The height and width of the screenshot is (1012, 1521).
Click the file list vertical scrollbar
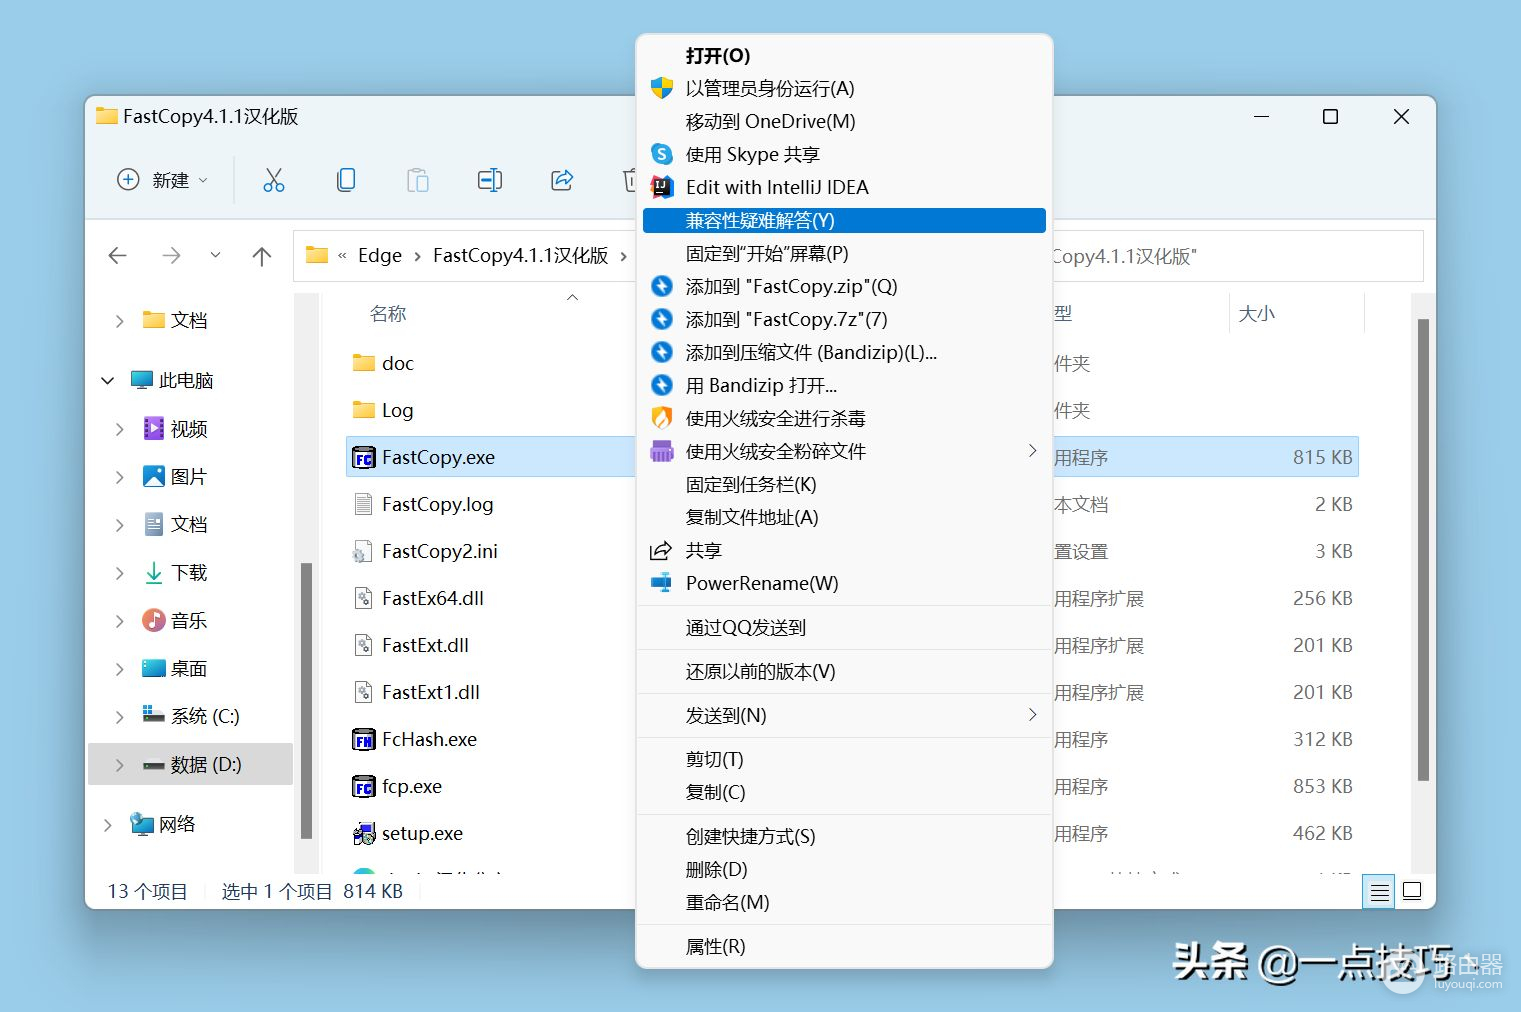coord(1423,550)
